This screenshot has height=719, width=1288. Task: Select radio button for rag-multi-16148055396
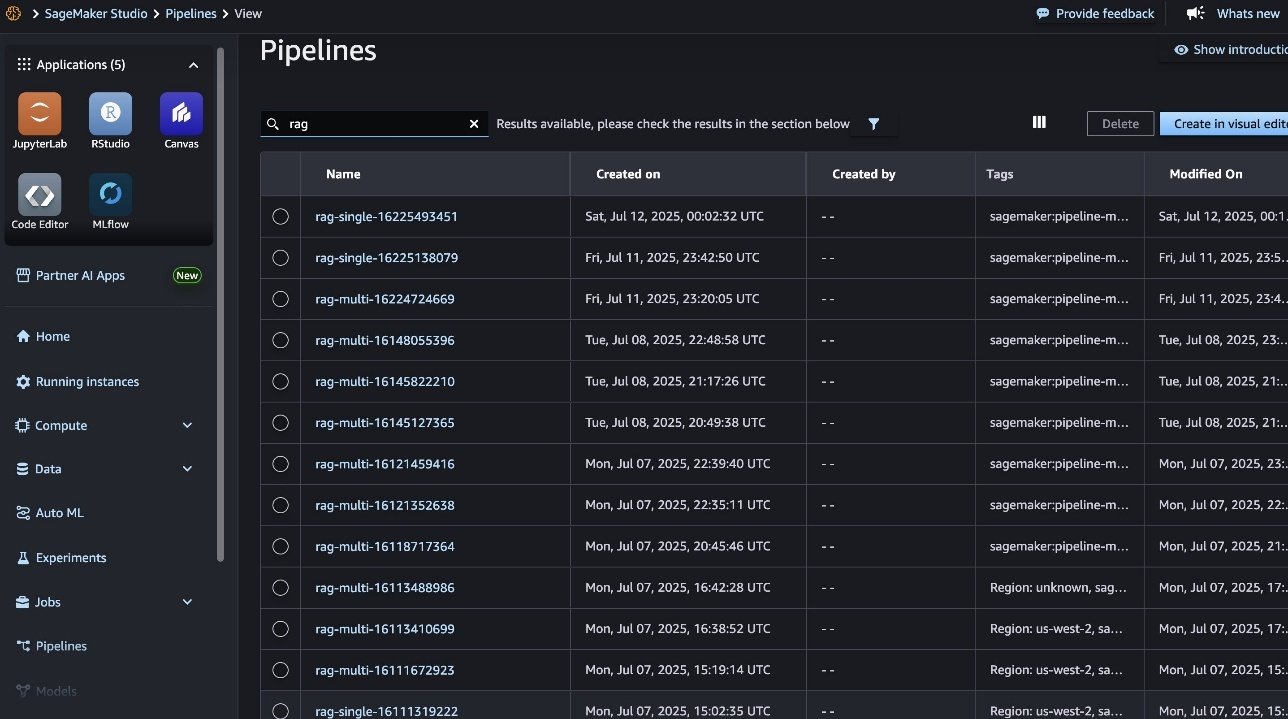(x=280, y=340)
